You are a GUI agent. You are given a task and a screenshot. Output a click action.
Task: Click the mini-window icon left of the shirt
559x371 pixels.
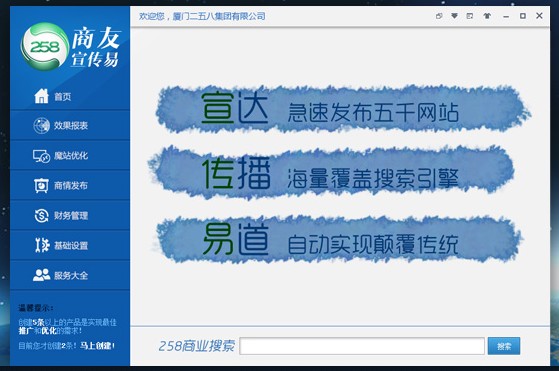pos(470,16)
